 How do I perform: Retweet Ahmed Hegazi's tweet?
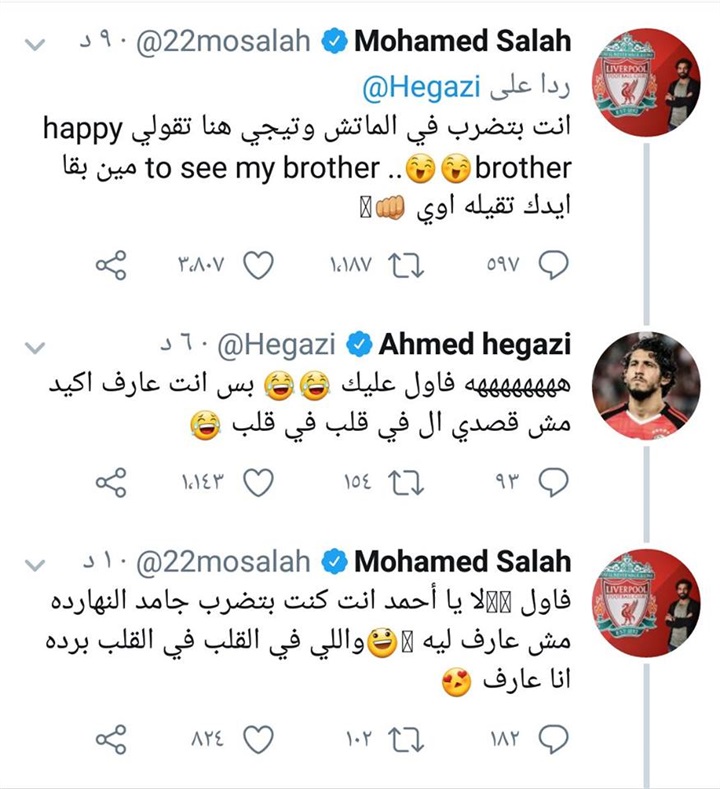[407, 483]
